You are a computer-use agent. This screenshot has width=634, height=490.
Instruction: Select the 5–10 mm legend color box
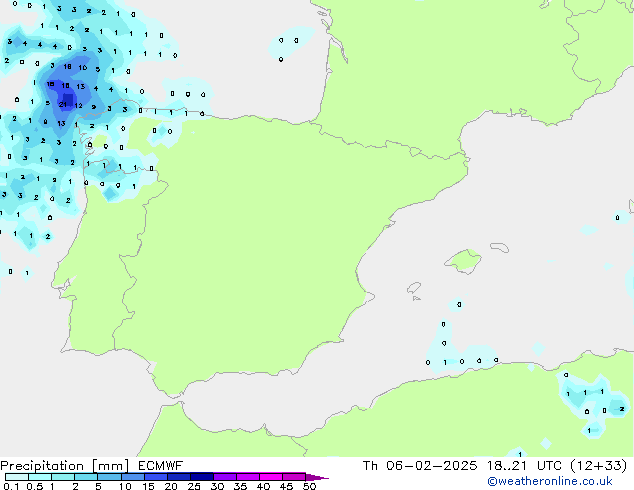coord(109,477)
